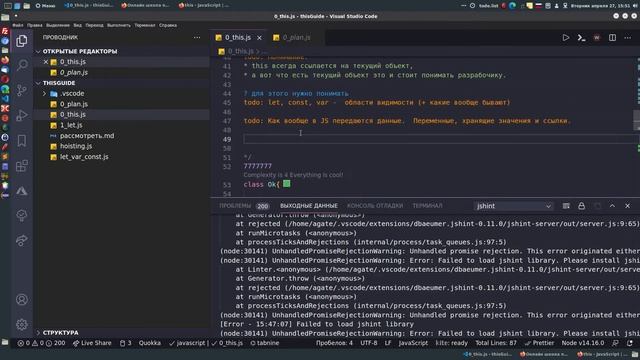Click the feedback icon in status bar
Viewport: 640px width, 360px height.
tap(616, 343)
